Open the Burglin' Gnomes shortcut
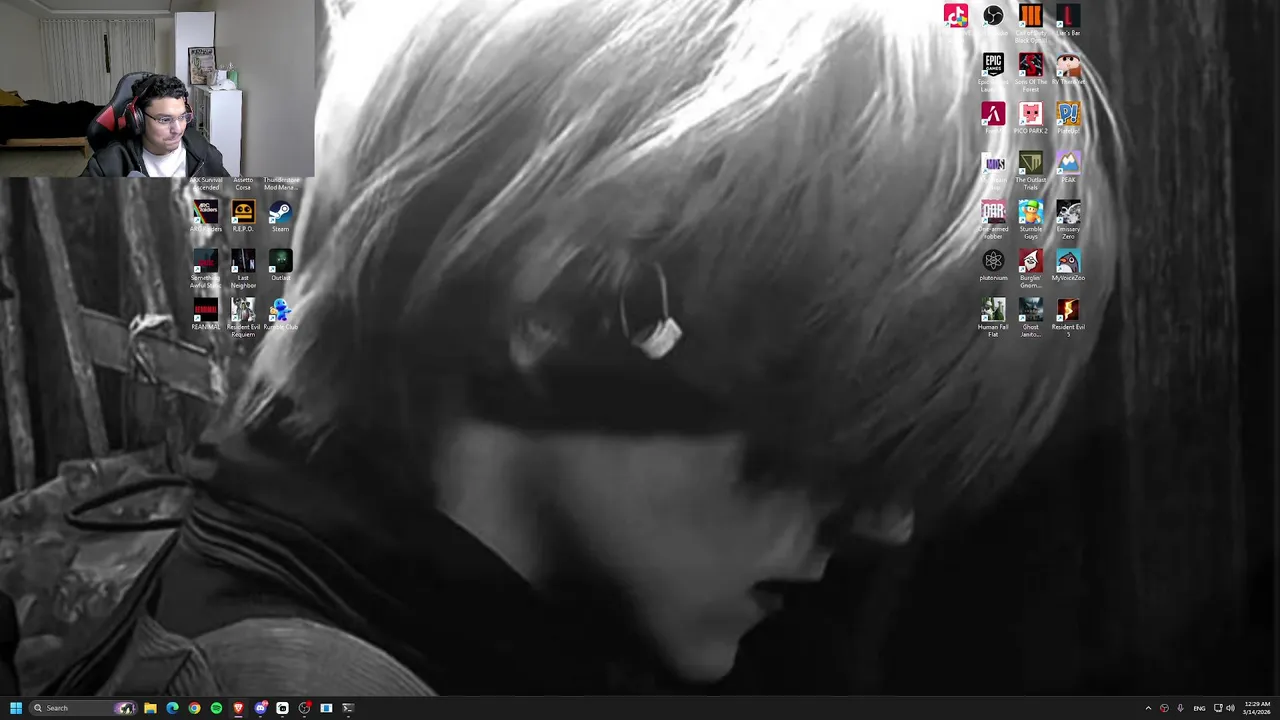The height and width of the screenshot is (720, 1280). [1030, 268]
